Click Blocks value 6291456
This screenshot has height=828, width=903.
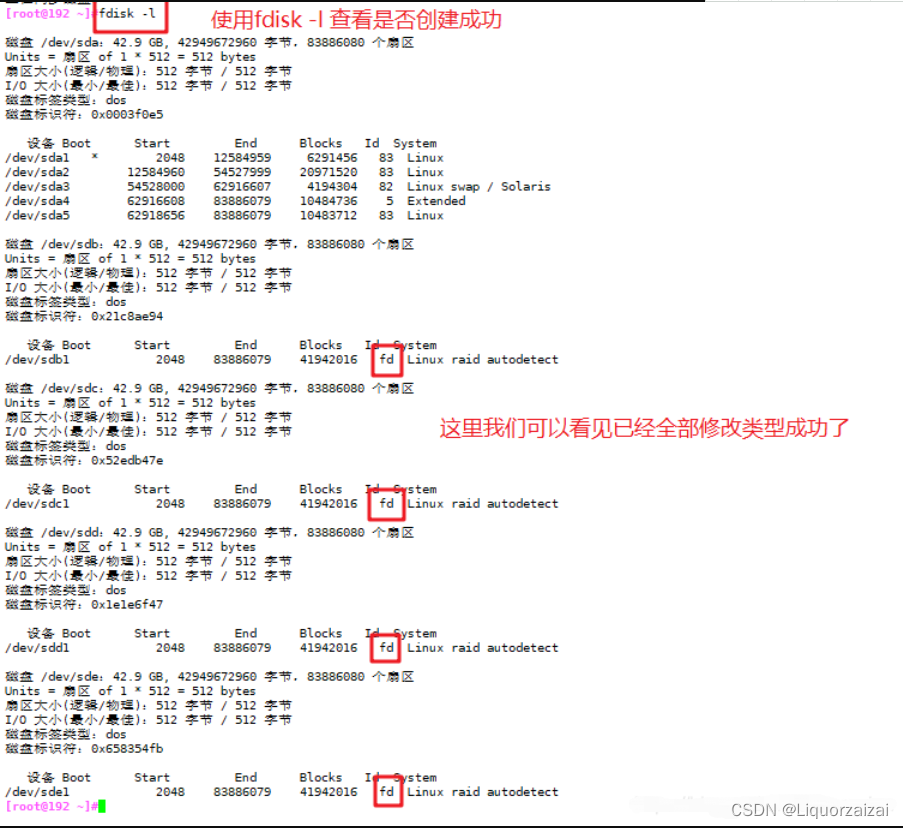pos(332,158)
